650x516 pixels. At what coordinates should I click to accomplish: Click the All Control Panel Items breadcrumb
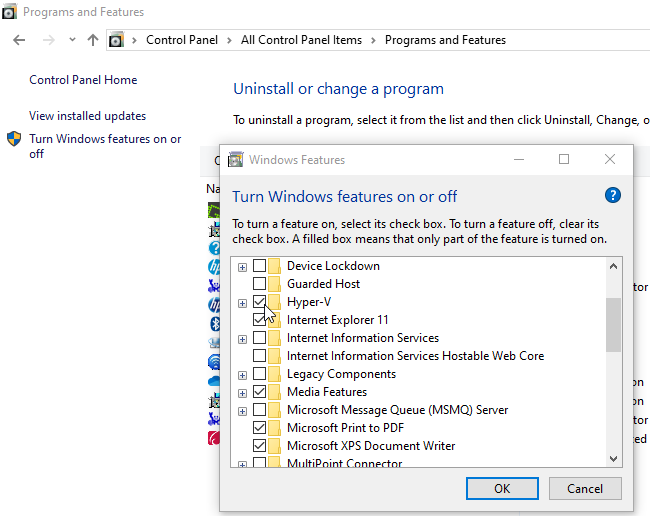(301, 40)
